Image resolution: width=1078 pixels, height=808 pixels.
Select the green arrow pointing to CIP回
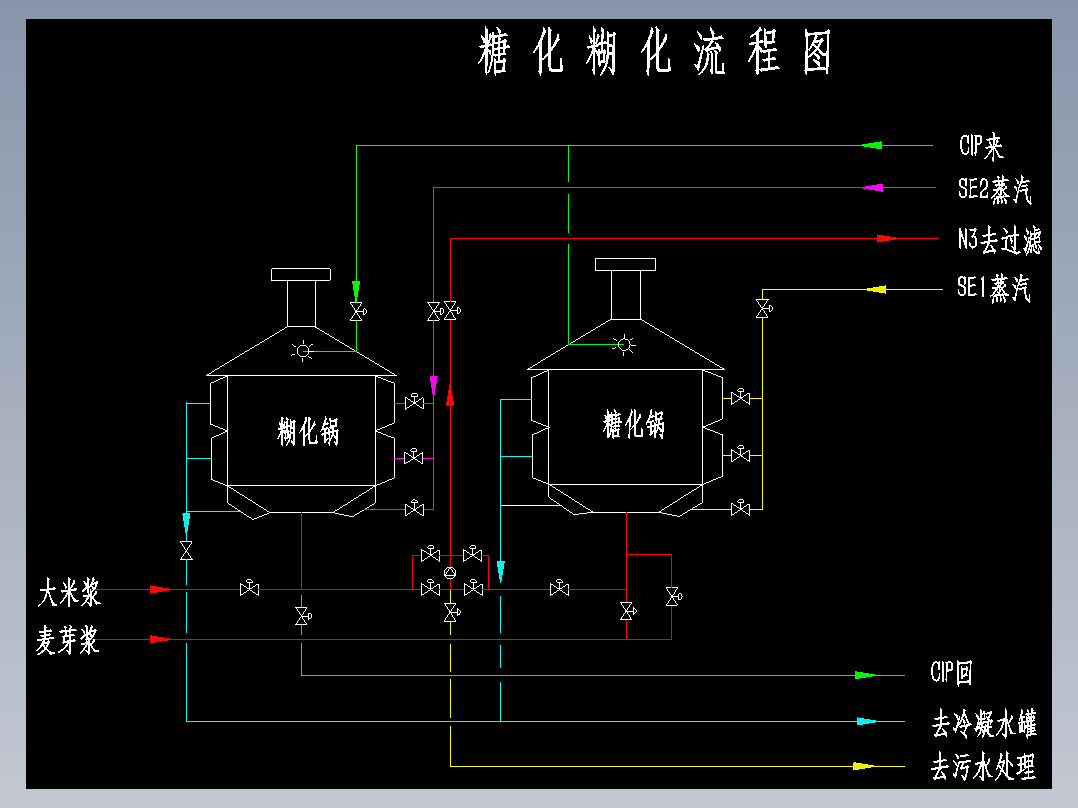[x=865, y=675]
